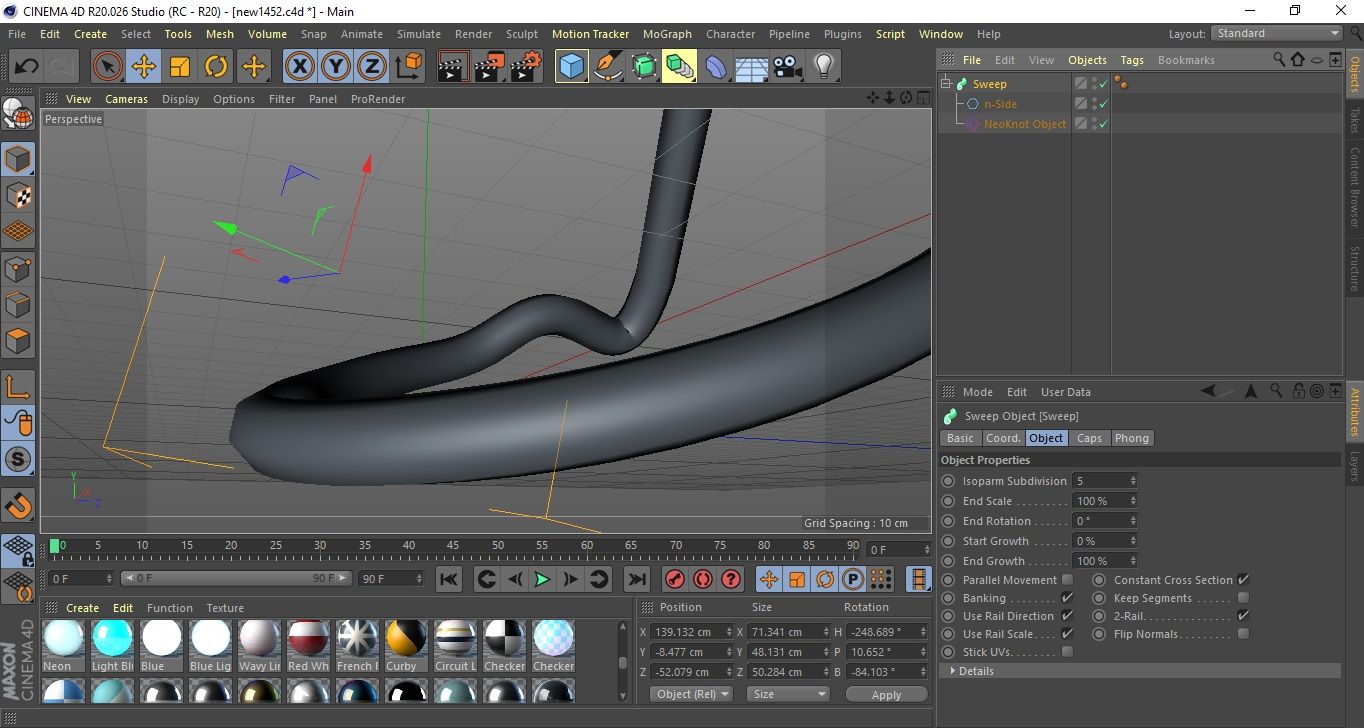Select the Move tool in toolbar

pos(144,67)
